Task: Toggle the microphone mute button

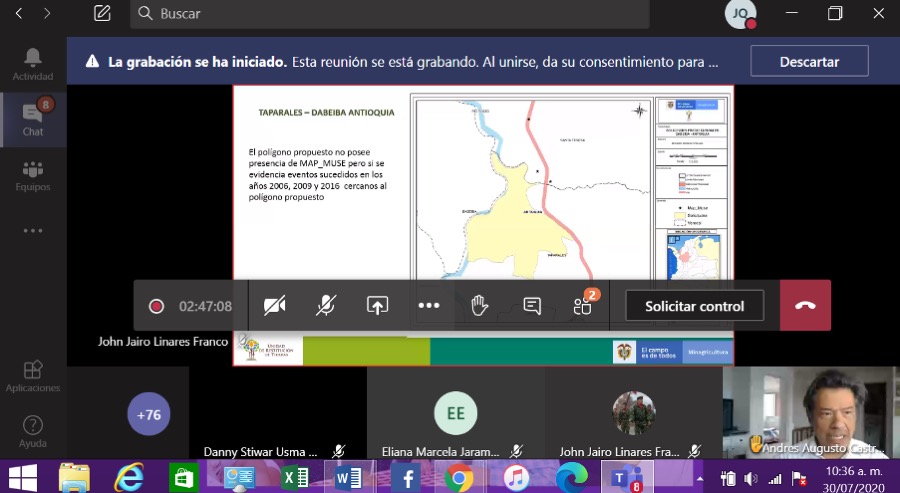Action: [x=326, y=306]
